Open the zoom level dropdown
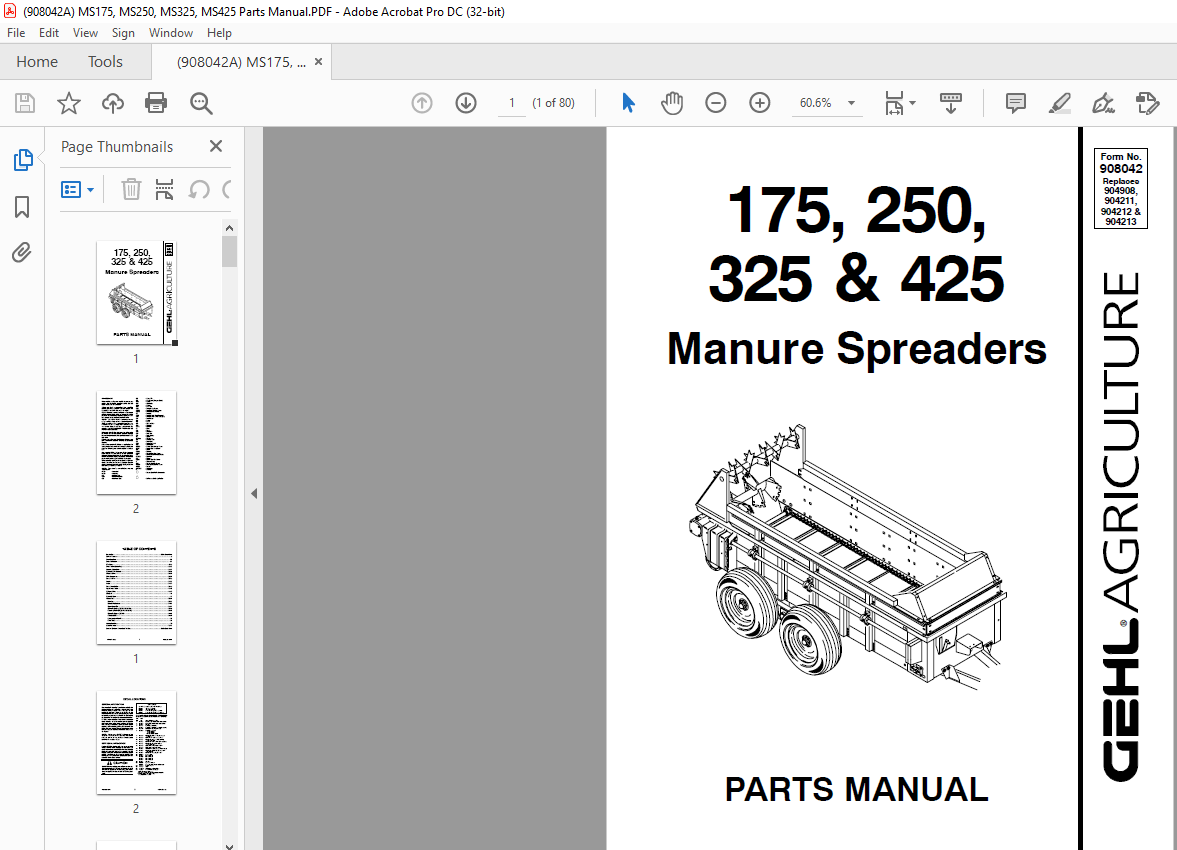Viewport: 1177px width, 850px height. (851, 103)
